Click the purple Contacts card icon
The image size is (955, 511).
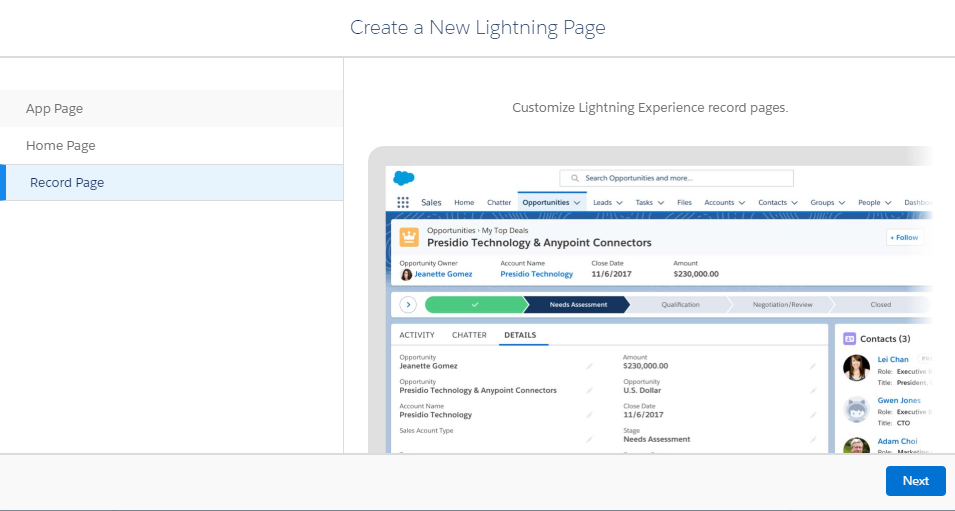[x=849, y=339]
